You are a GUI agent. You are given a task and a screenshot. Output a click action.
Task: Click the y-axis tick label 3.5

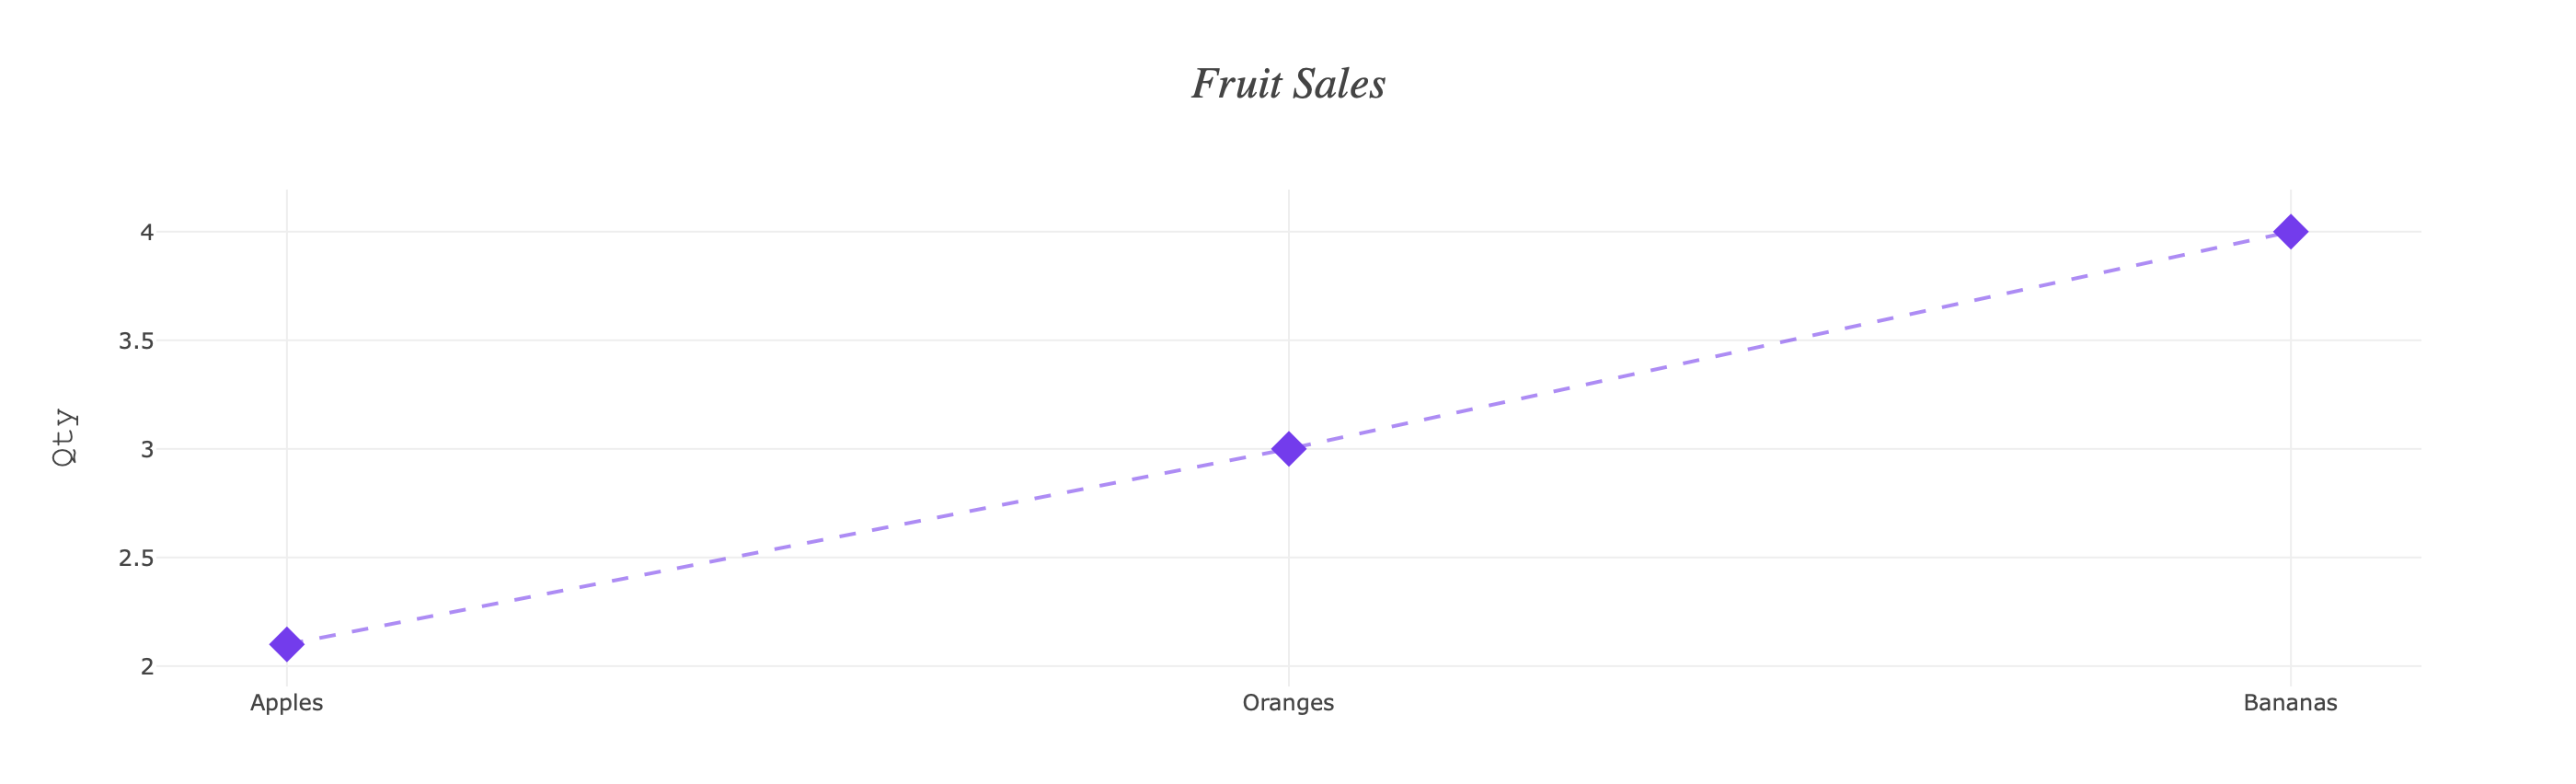tap(137, 341)
